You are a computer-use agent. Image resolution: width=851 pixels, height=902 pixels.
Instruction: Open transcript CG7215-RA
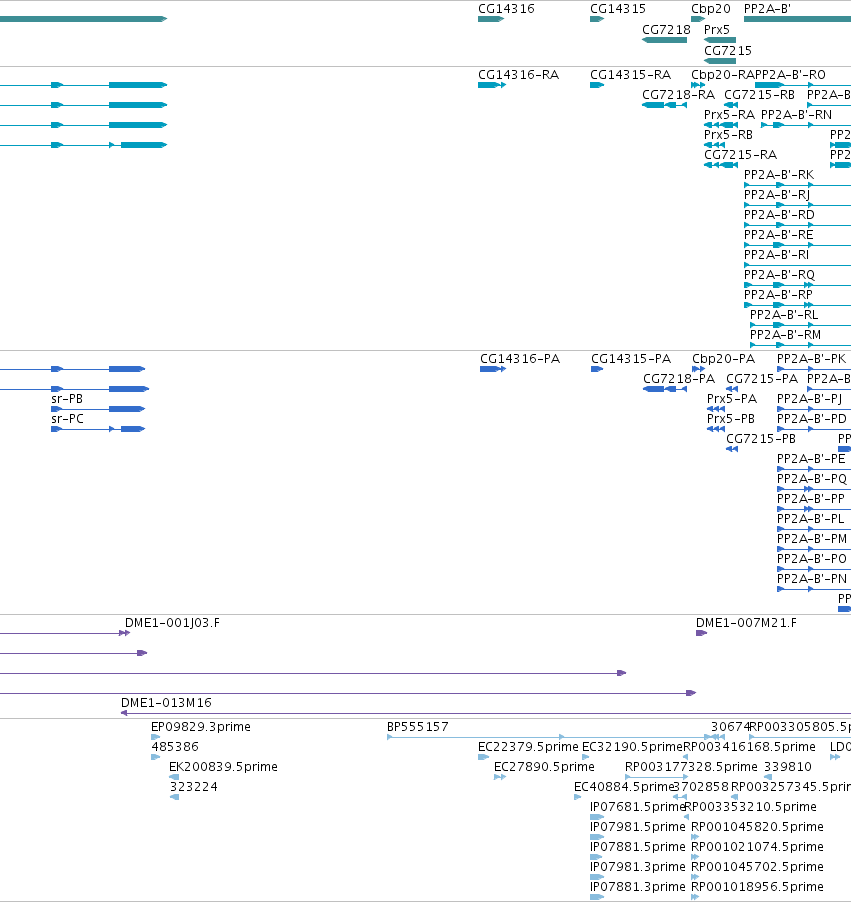(x=740, y=155)
